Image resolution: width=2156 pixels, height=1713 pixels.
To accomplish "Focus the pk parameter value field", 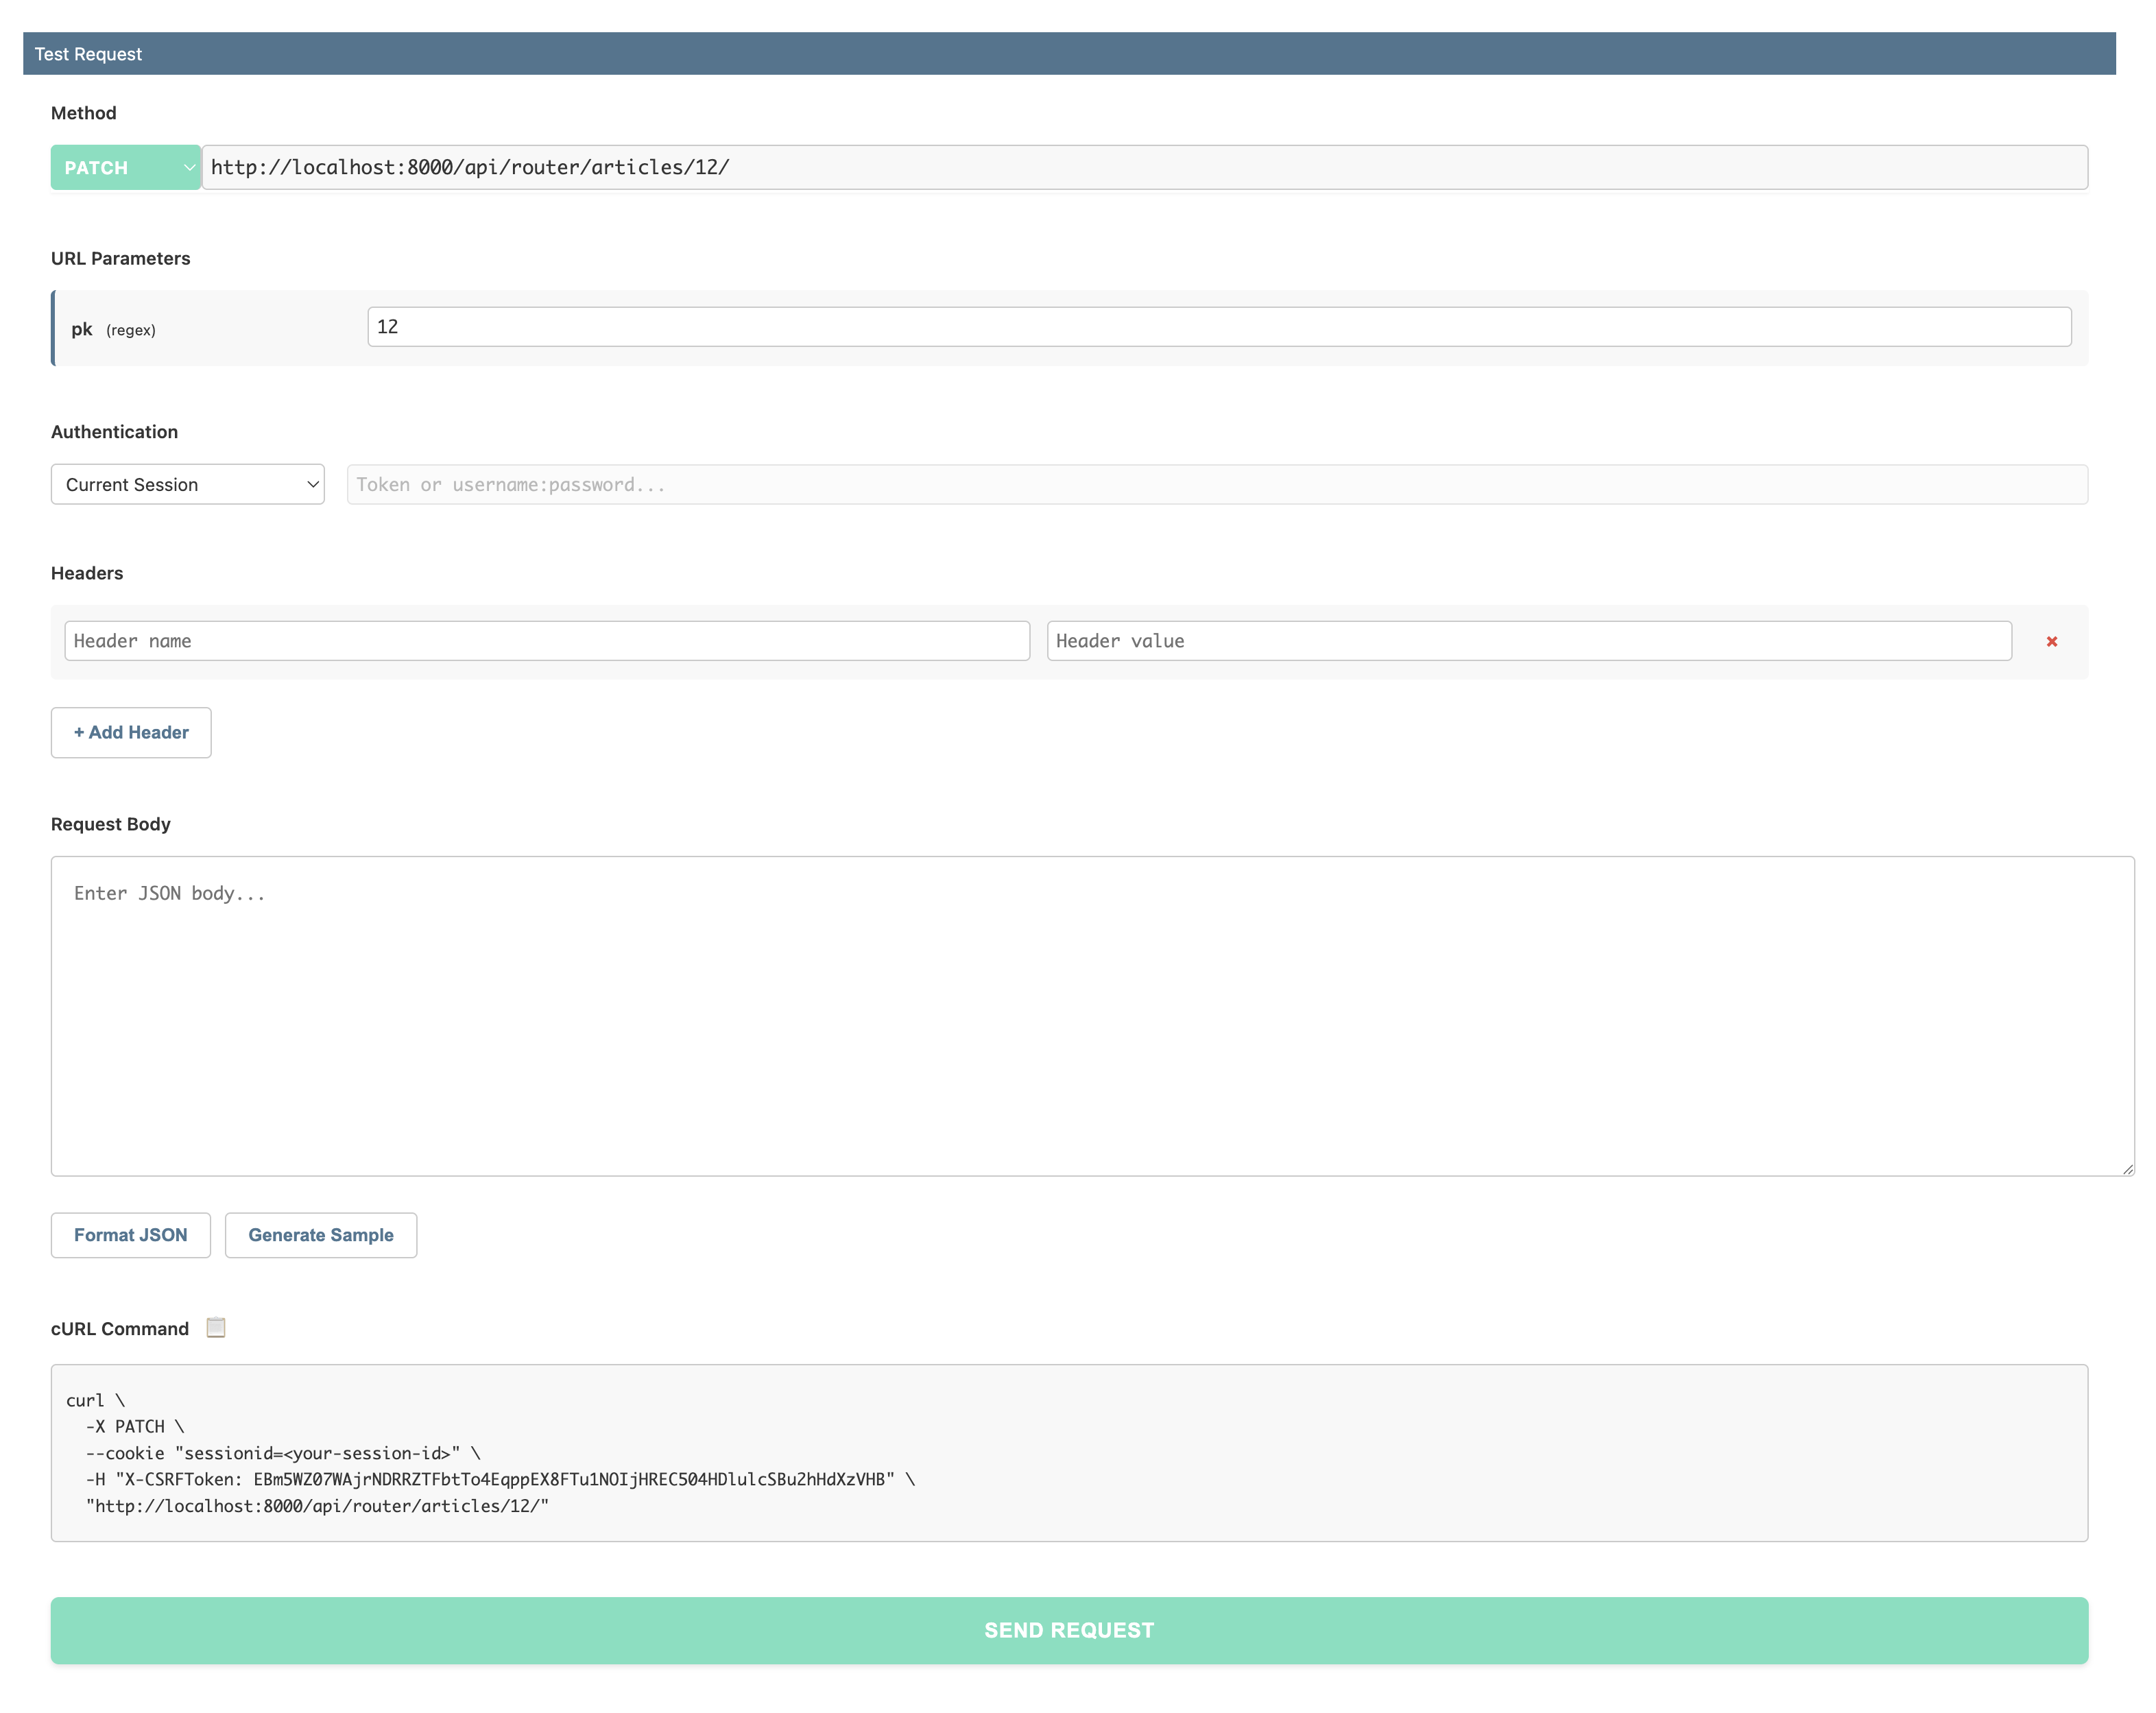I will pyautogui.click(x=1218, y=327).
